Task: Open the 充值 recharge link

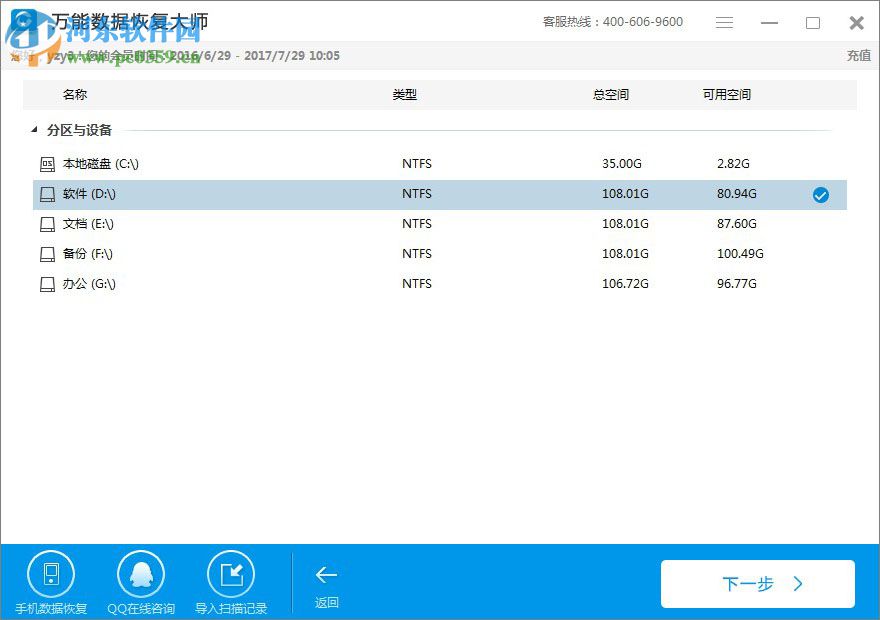Action: tap(858, 56)
